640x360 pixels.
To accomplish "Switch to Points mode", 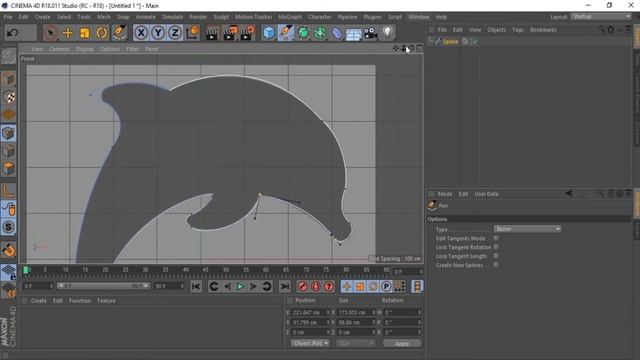I will pos(8,133).
